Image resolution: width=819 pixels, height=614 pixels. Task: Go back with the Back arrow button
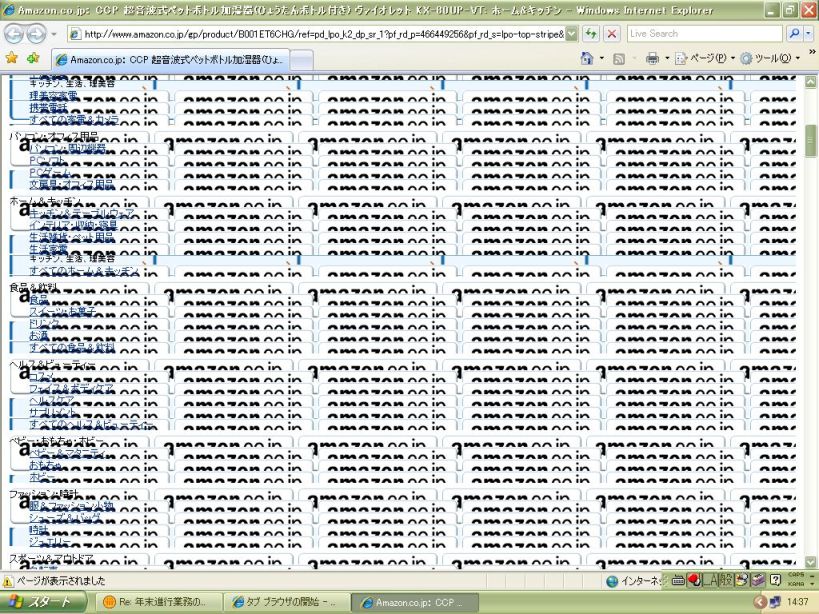pos(14,34)
